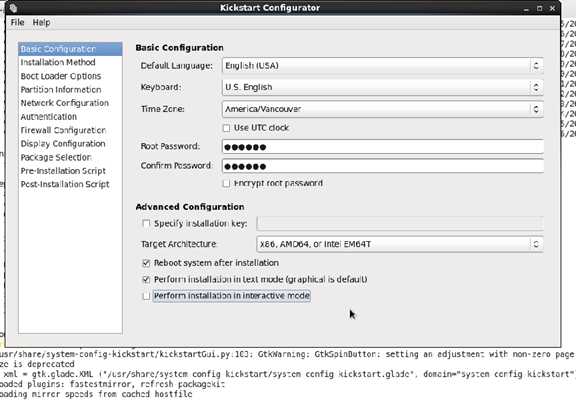This screenshot has height=411, width=576.
Task: Click the Kickstart Configurator title bar icon
Action: [x=13, y=8]
